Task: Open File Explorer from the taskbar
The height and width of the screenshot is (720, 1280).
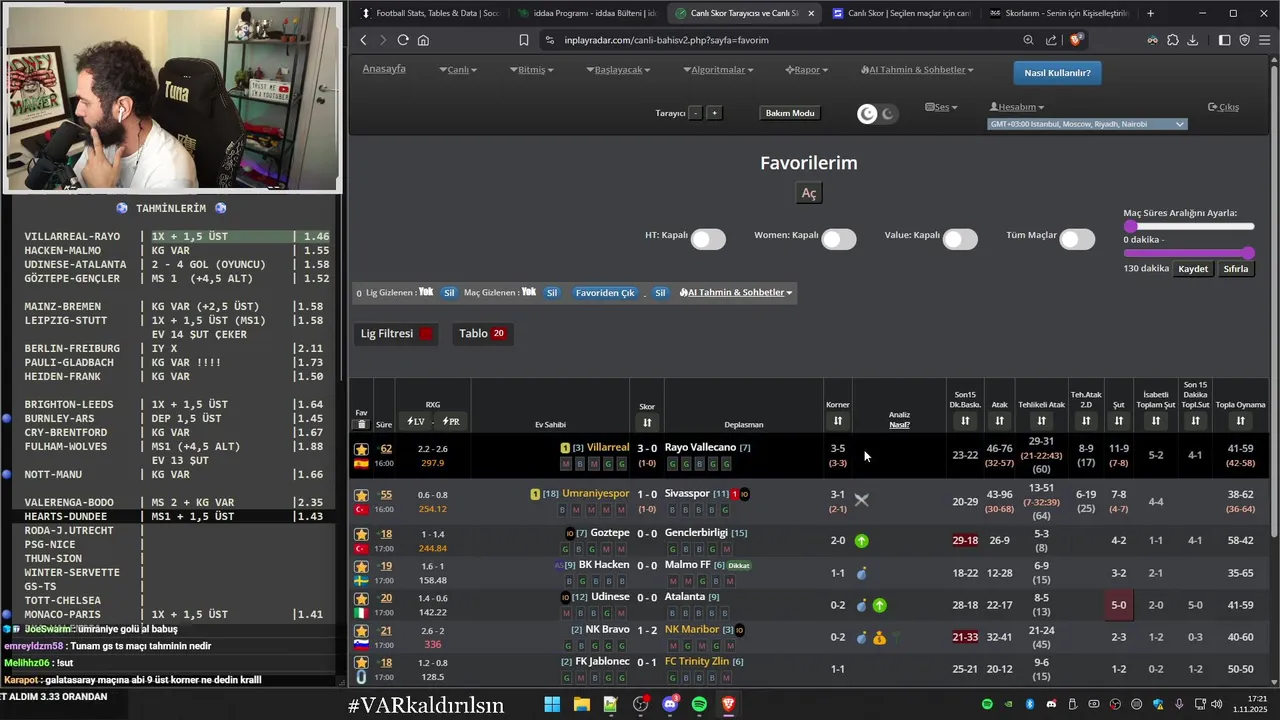Action: (581, 704)
